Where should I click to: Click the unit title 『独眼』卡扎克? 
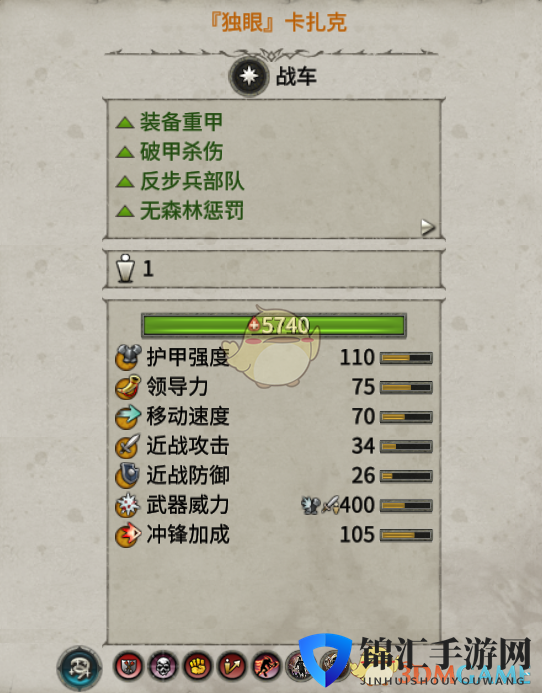click(278, 23)
